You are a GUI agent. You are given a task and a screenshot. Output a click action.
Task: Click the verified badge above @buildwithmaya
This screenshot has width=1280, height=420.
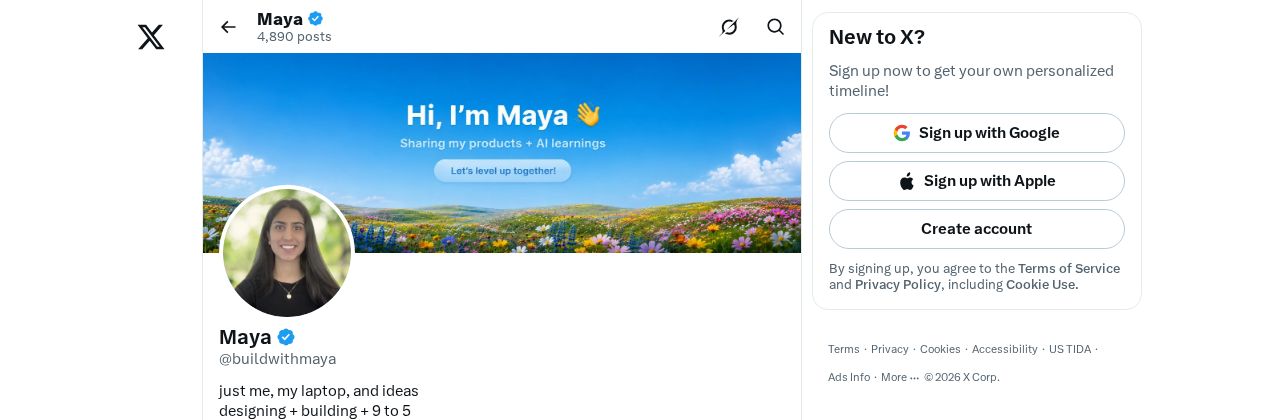pyautogui.click(x=286, y=337)
